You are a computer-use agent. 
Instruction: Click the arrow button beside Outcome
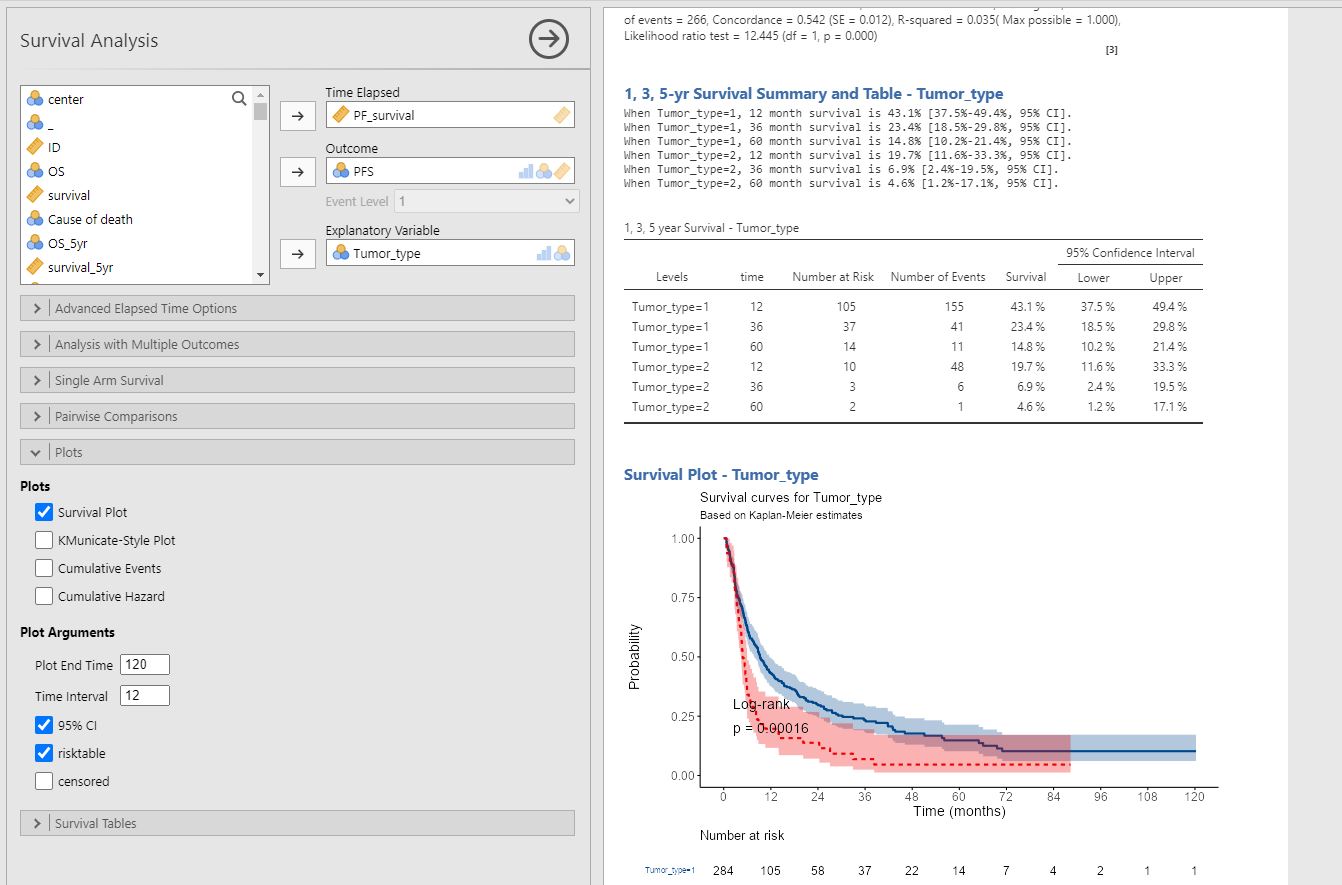297,171
